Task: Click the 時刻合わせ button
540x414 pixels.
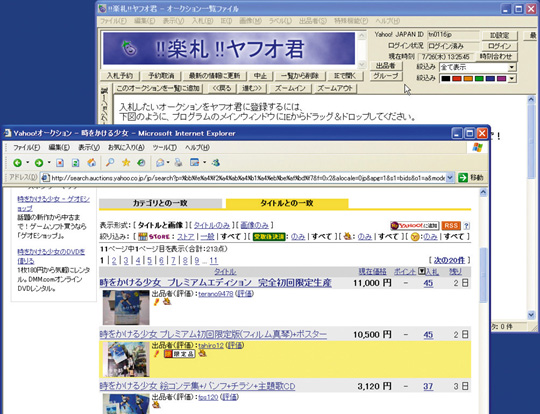Action: [x=496, y=57]
